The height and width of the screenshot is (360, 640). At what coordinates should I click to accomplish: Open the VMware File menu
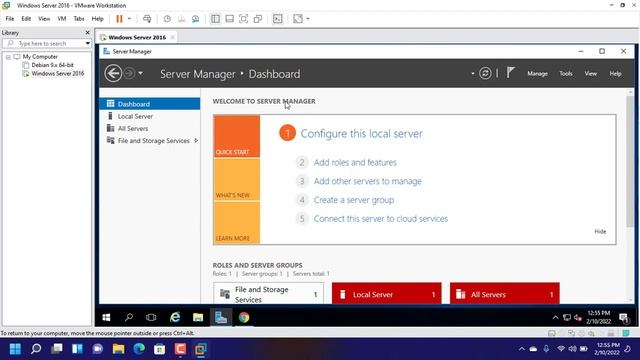point(10,19)
